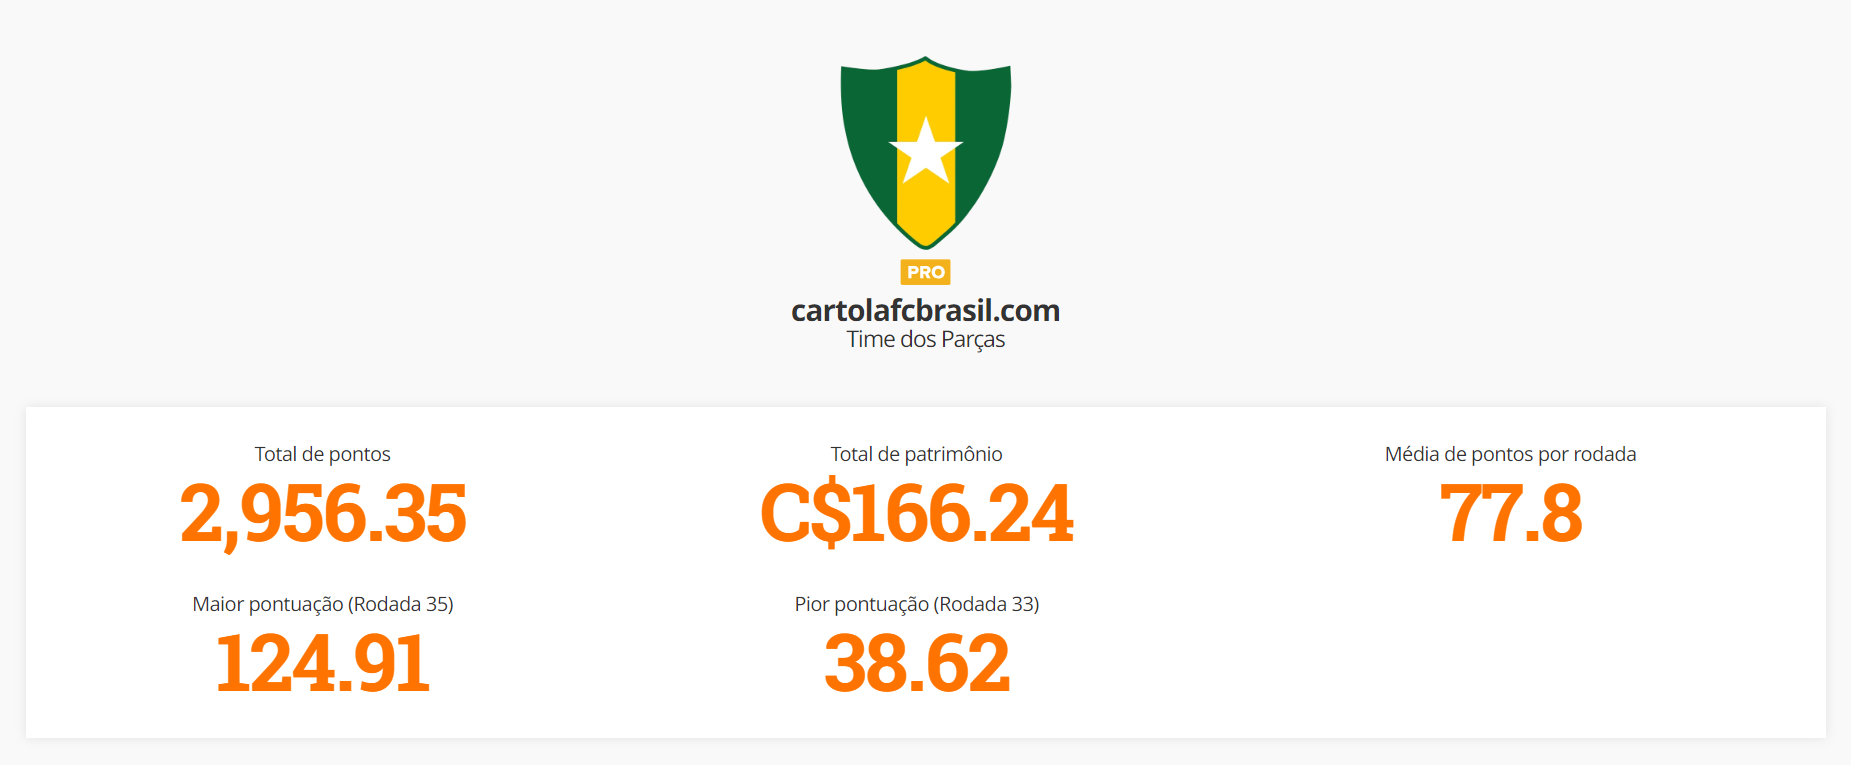Click the green and yellow team shield
The height and width of the screenshot is (765, 1851).
click(x=926, y=152)
